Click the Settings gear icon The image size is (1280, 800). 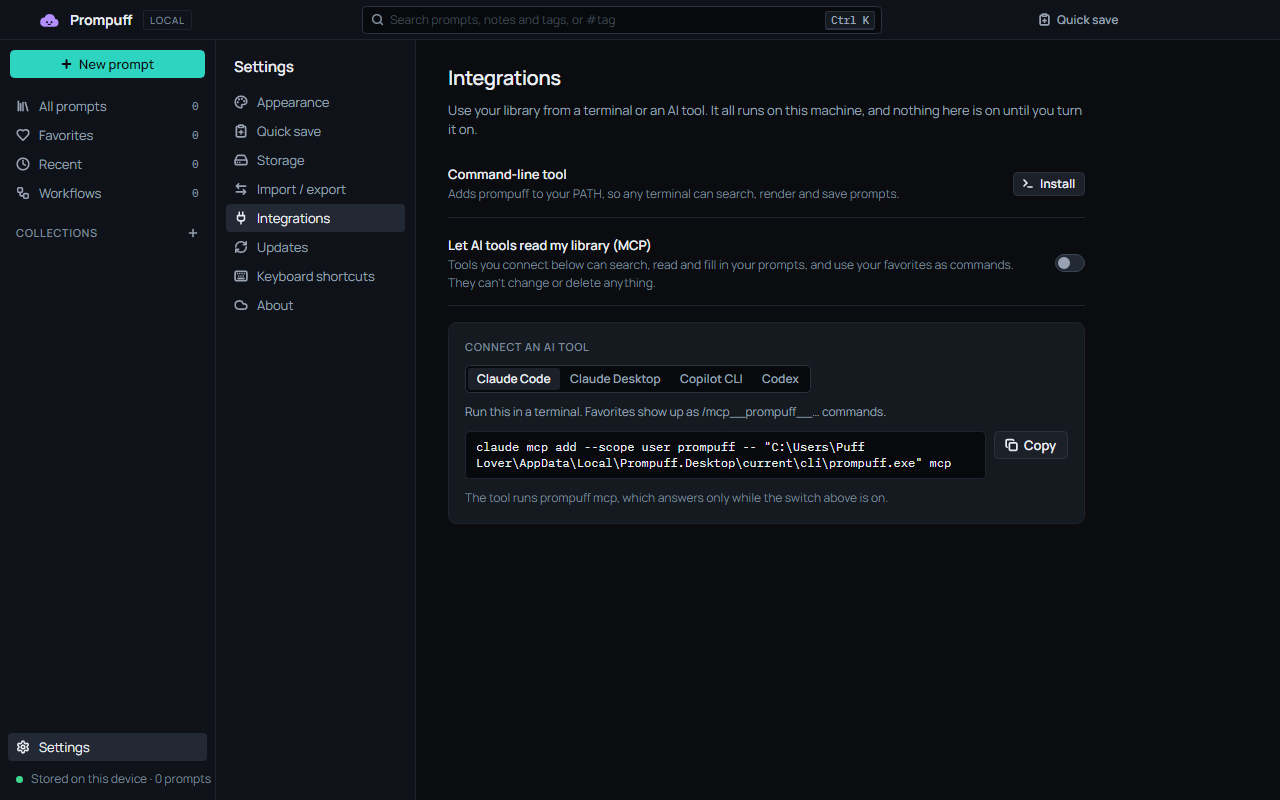coord(23,747)
